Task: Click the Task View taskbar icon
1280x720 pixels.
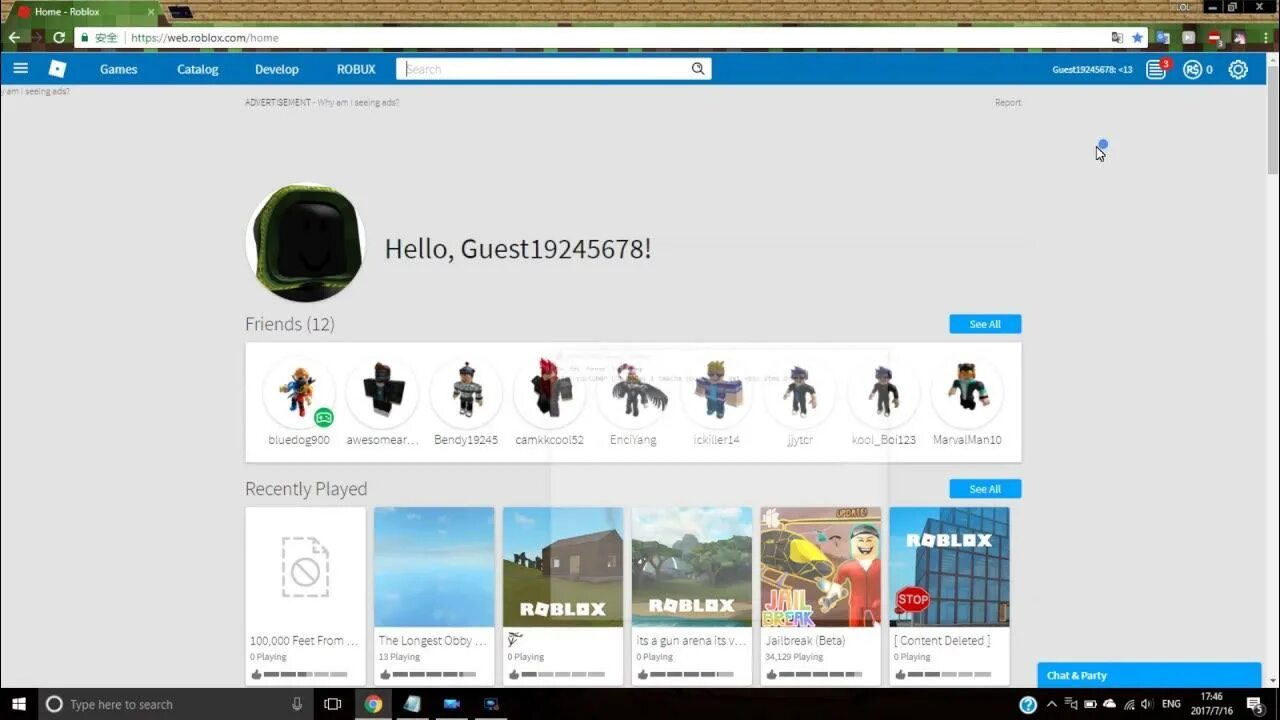Action: 333,704
